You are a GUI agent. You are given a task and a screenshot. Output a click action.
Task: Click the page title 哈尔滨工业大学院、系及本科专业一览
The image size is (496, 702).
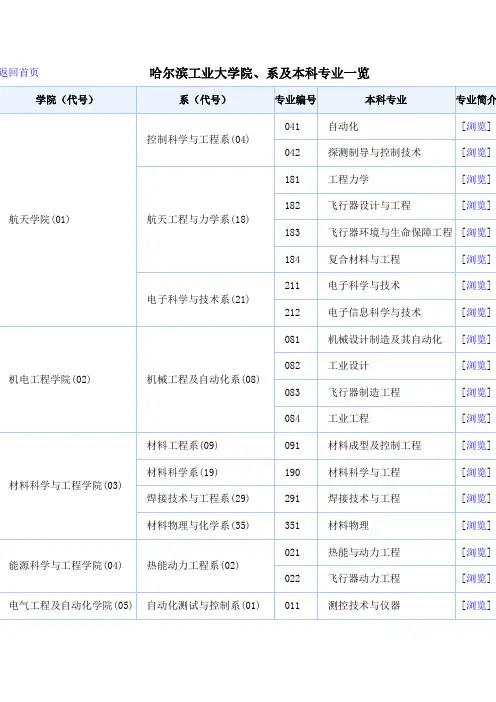(259, 73)
